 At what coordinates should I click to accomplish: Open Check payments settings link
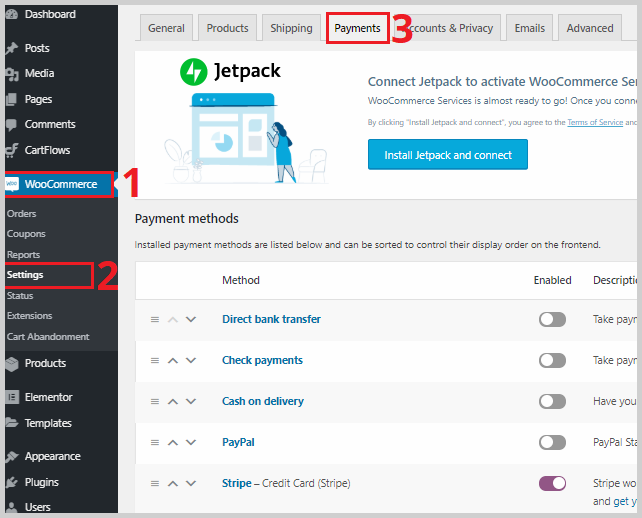pyautogui.click(x=262, y=360)
